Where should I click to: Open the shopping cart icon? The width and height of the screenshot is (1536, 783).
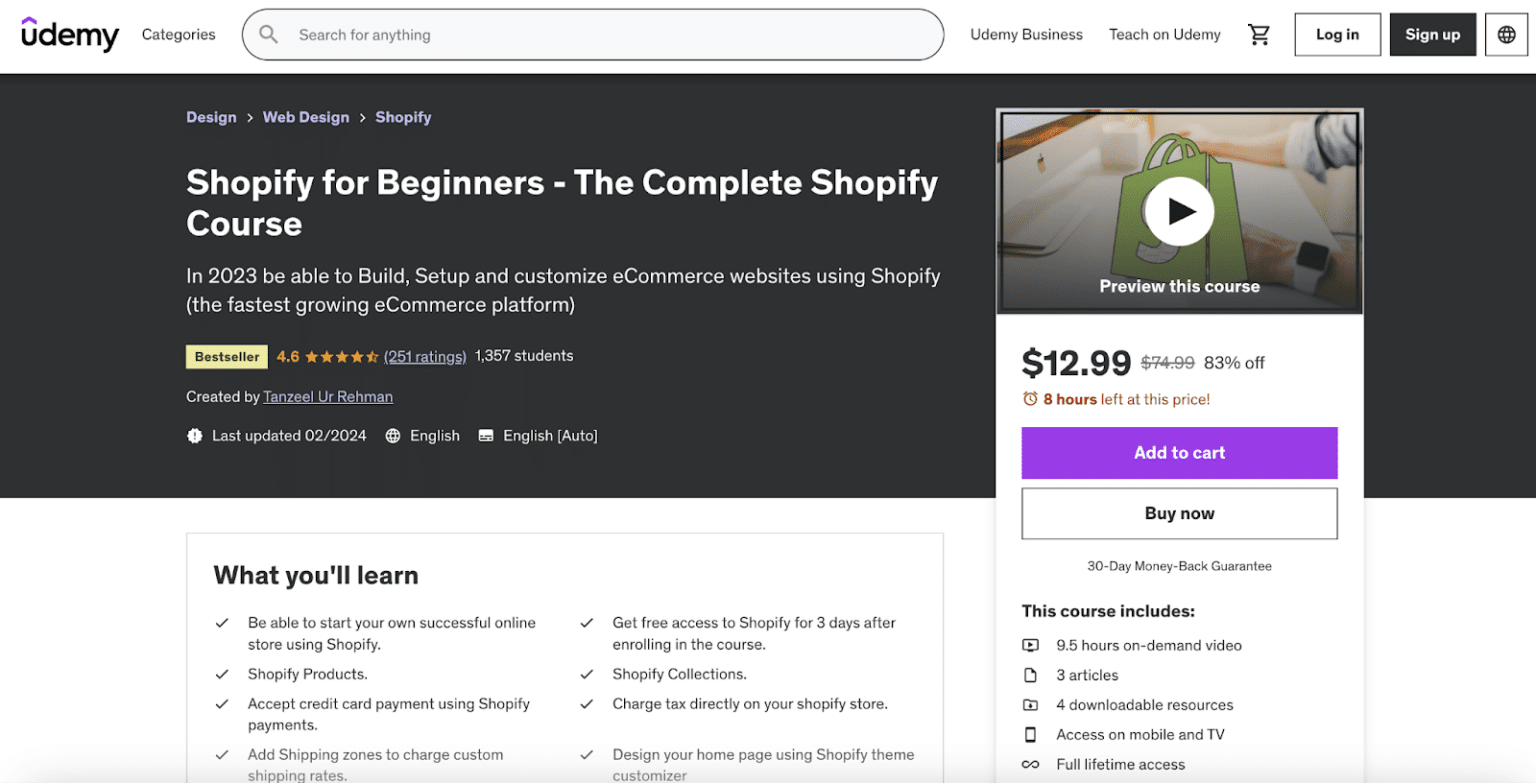(1259, 33)
